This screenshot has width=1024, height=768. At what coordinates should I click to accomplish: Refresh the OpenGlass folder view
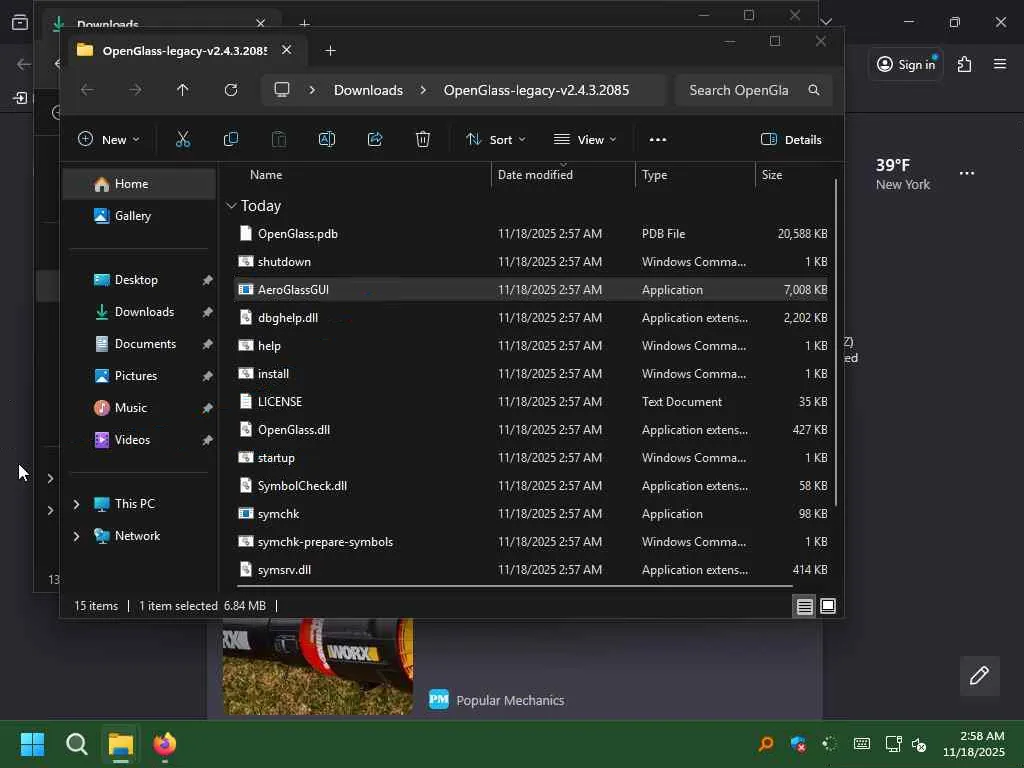click(231, 90)
